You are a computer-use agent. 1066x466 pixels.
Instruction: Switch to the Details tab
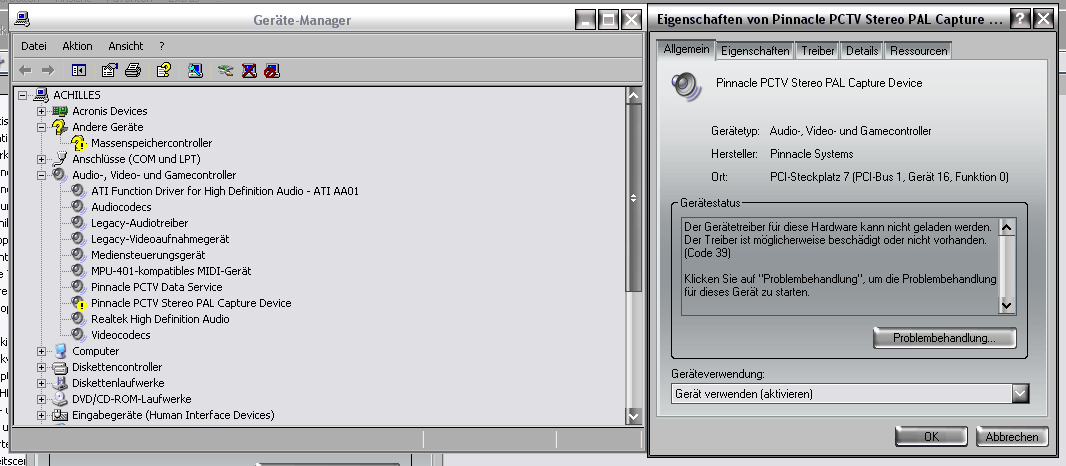862,51
